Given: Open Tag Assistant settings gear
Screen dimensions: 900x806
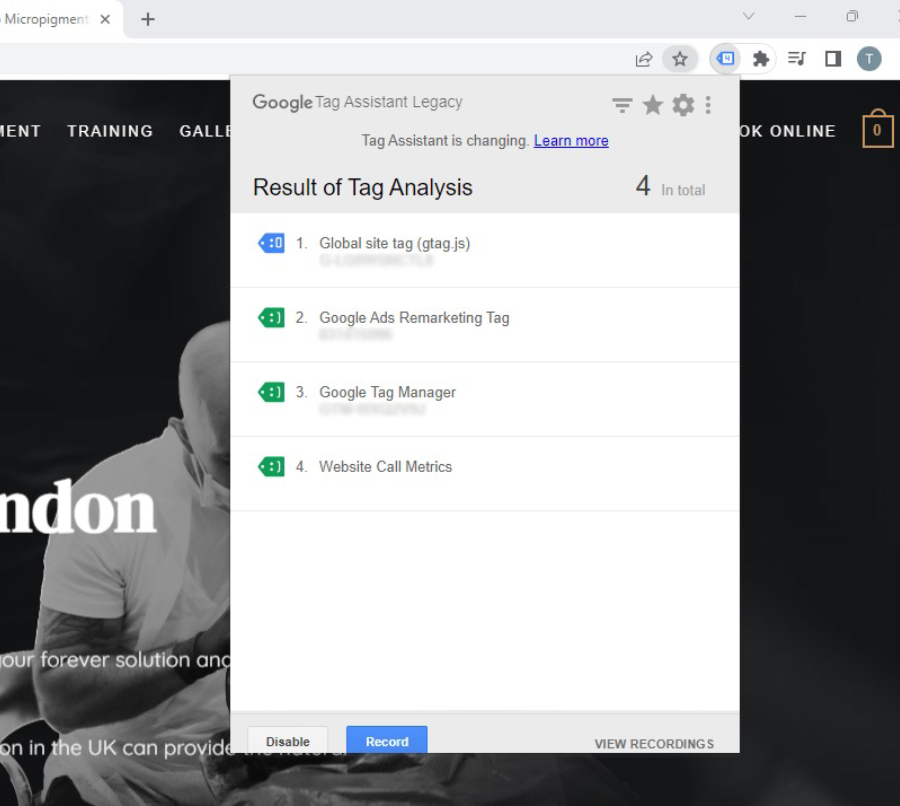Looking at the screenshot, I should 683,105.
